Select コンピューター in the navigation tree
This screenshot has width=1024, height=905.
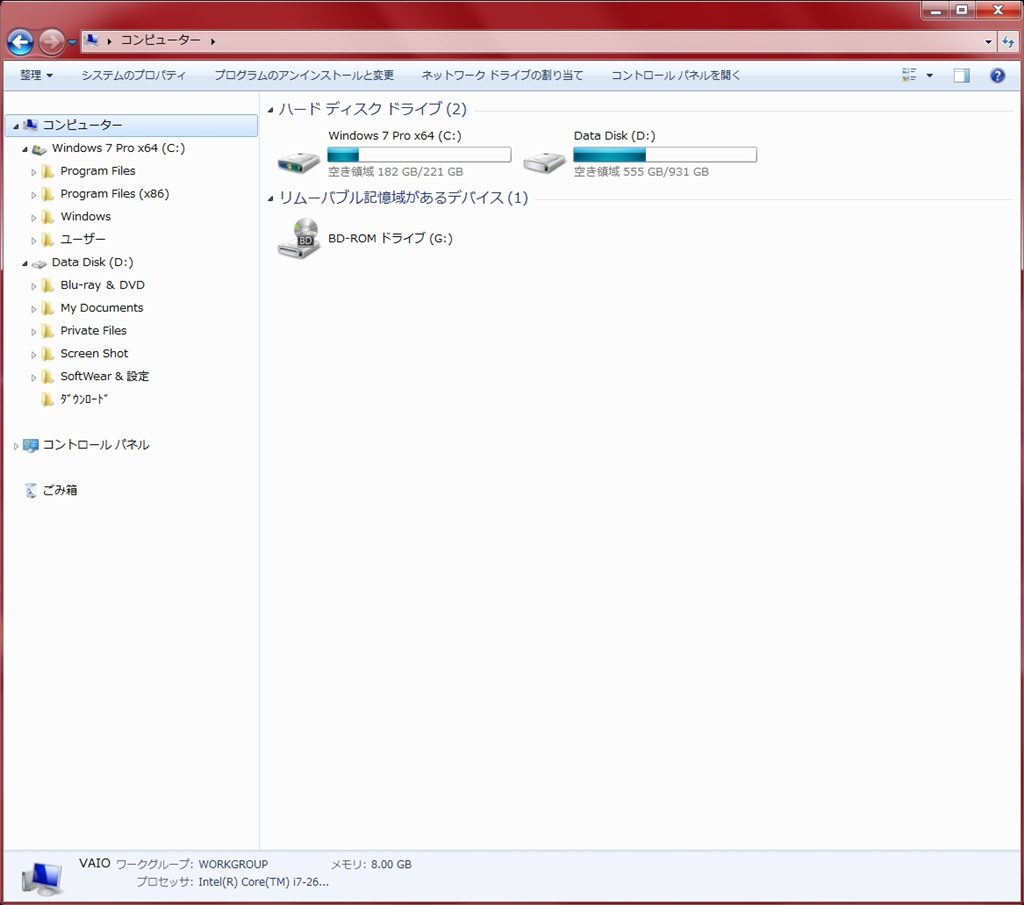tap(131, 125)
